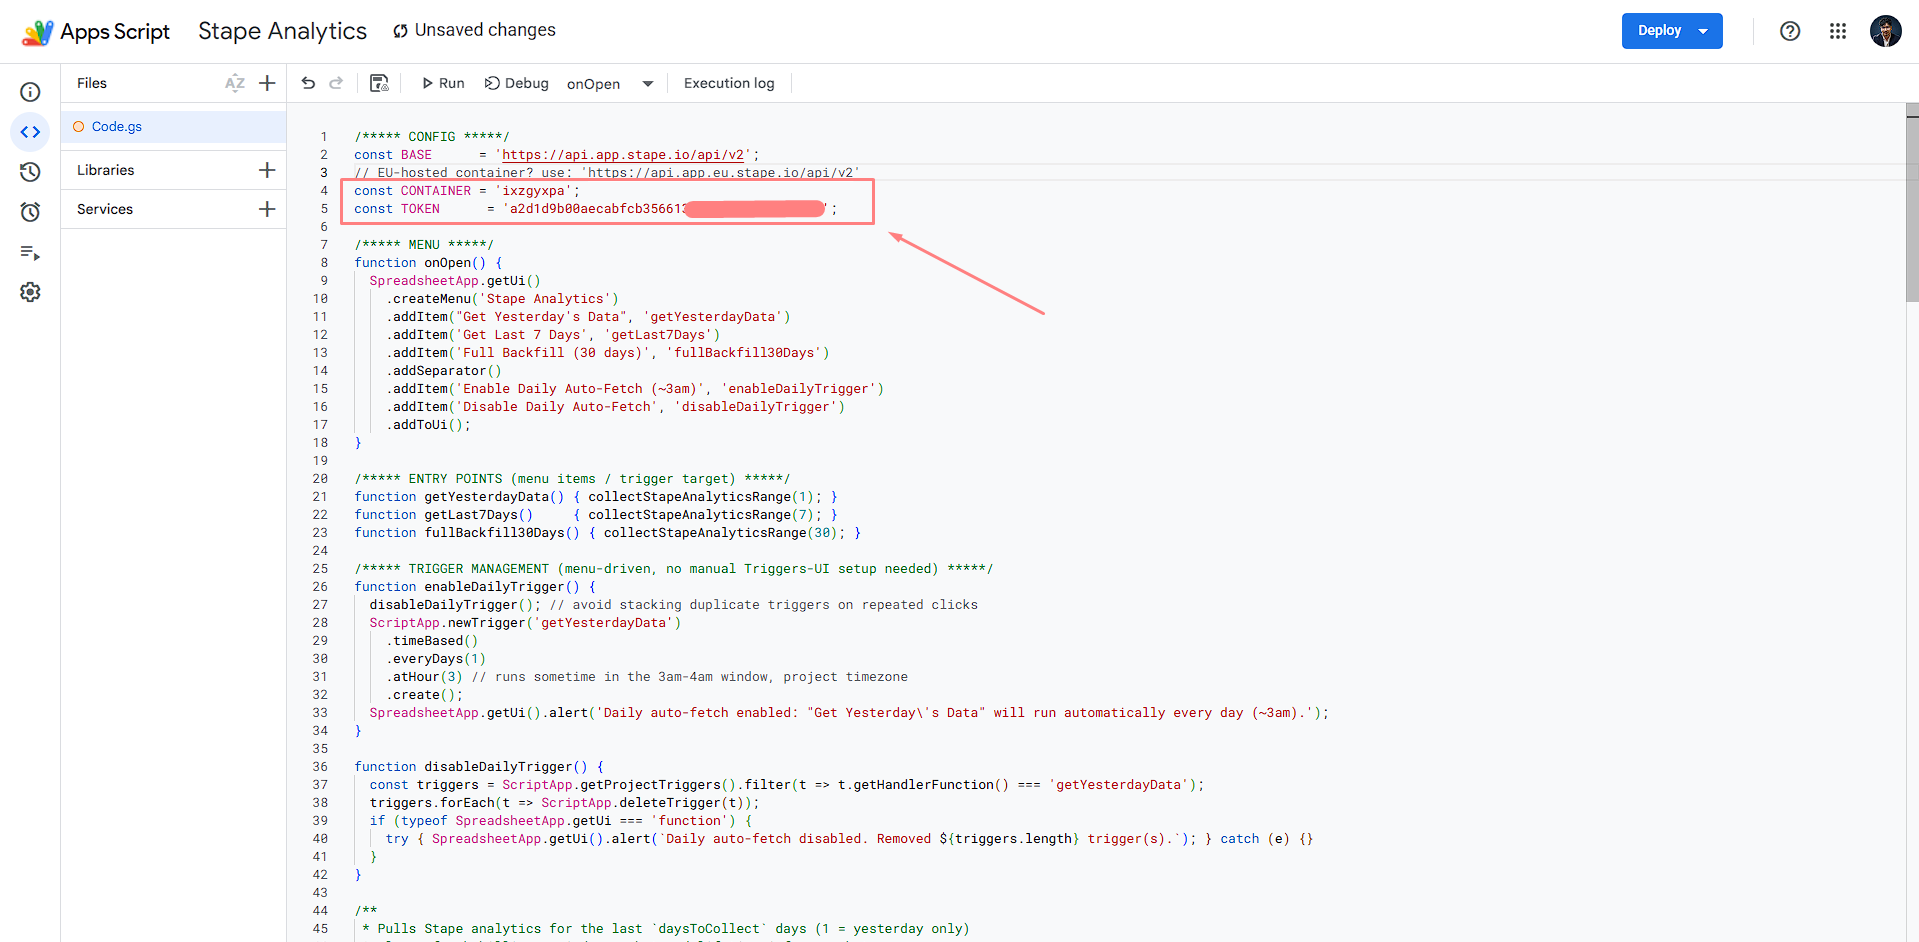1919x942 pixels.
Task: Open the Executions page in sidebar
Action: 30,253
